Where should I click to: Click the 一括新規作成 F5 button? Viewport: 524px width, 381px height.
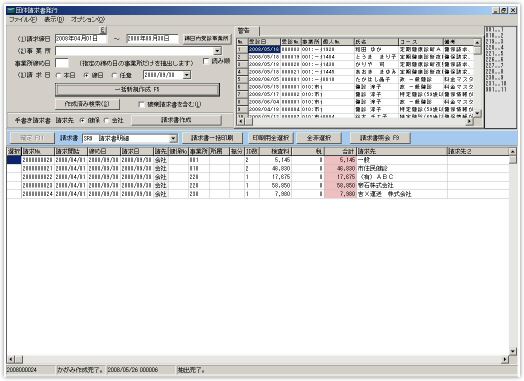[x=137, y=90]
